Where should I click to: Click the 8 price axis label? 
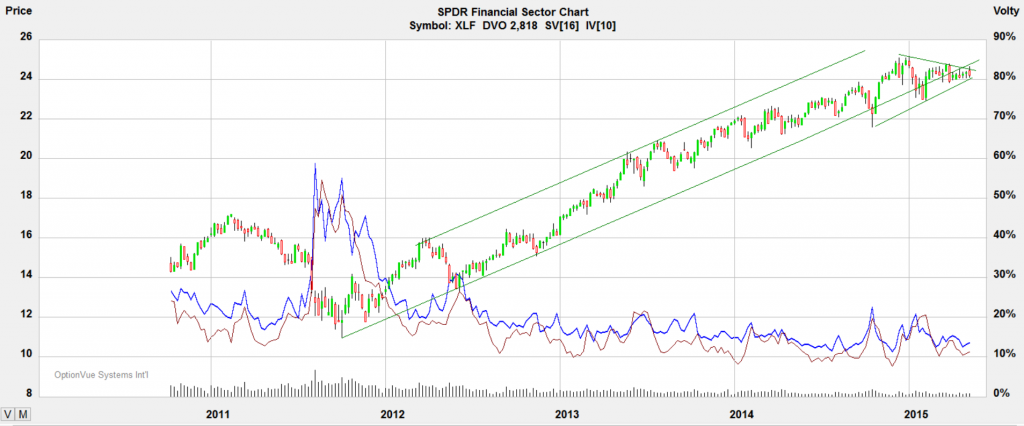(x=29, y=394)
